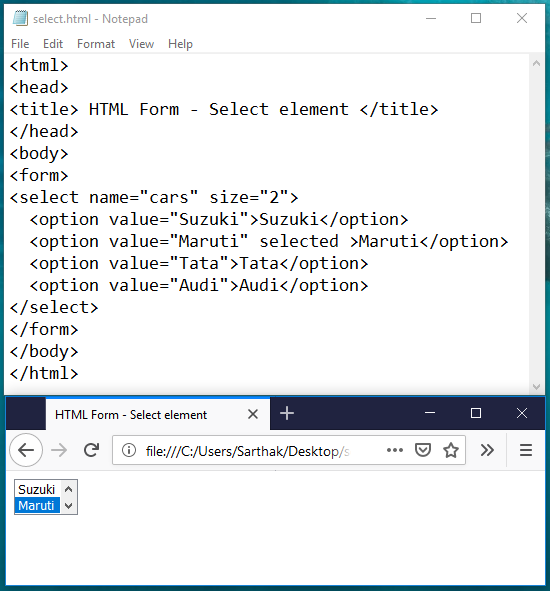Screen dimensions: 550x591
Task: Select Maruti in the cars list
Action: (x=37, y=505)
